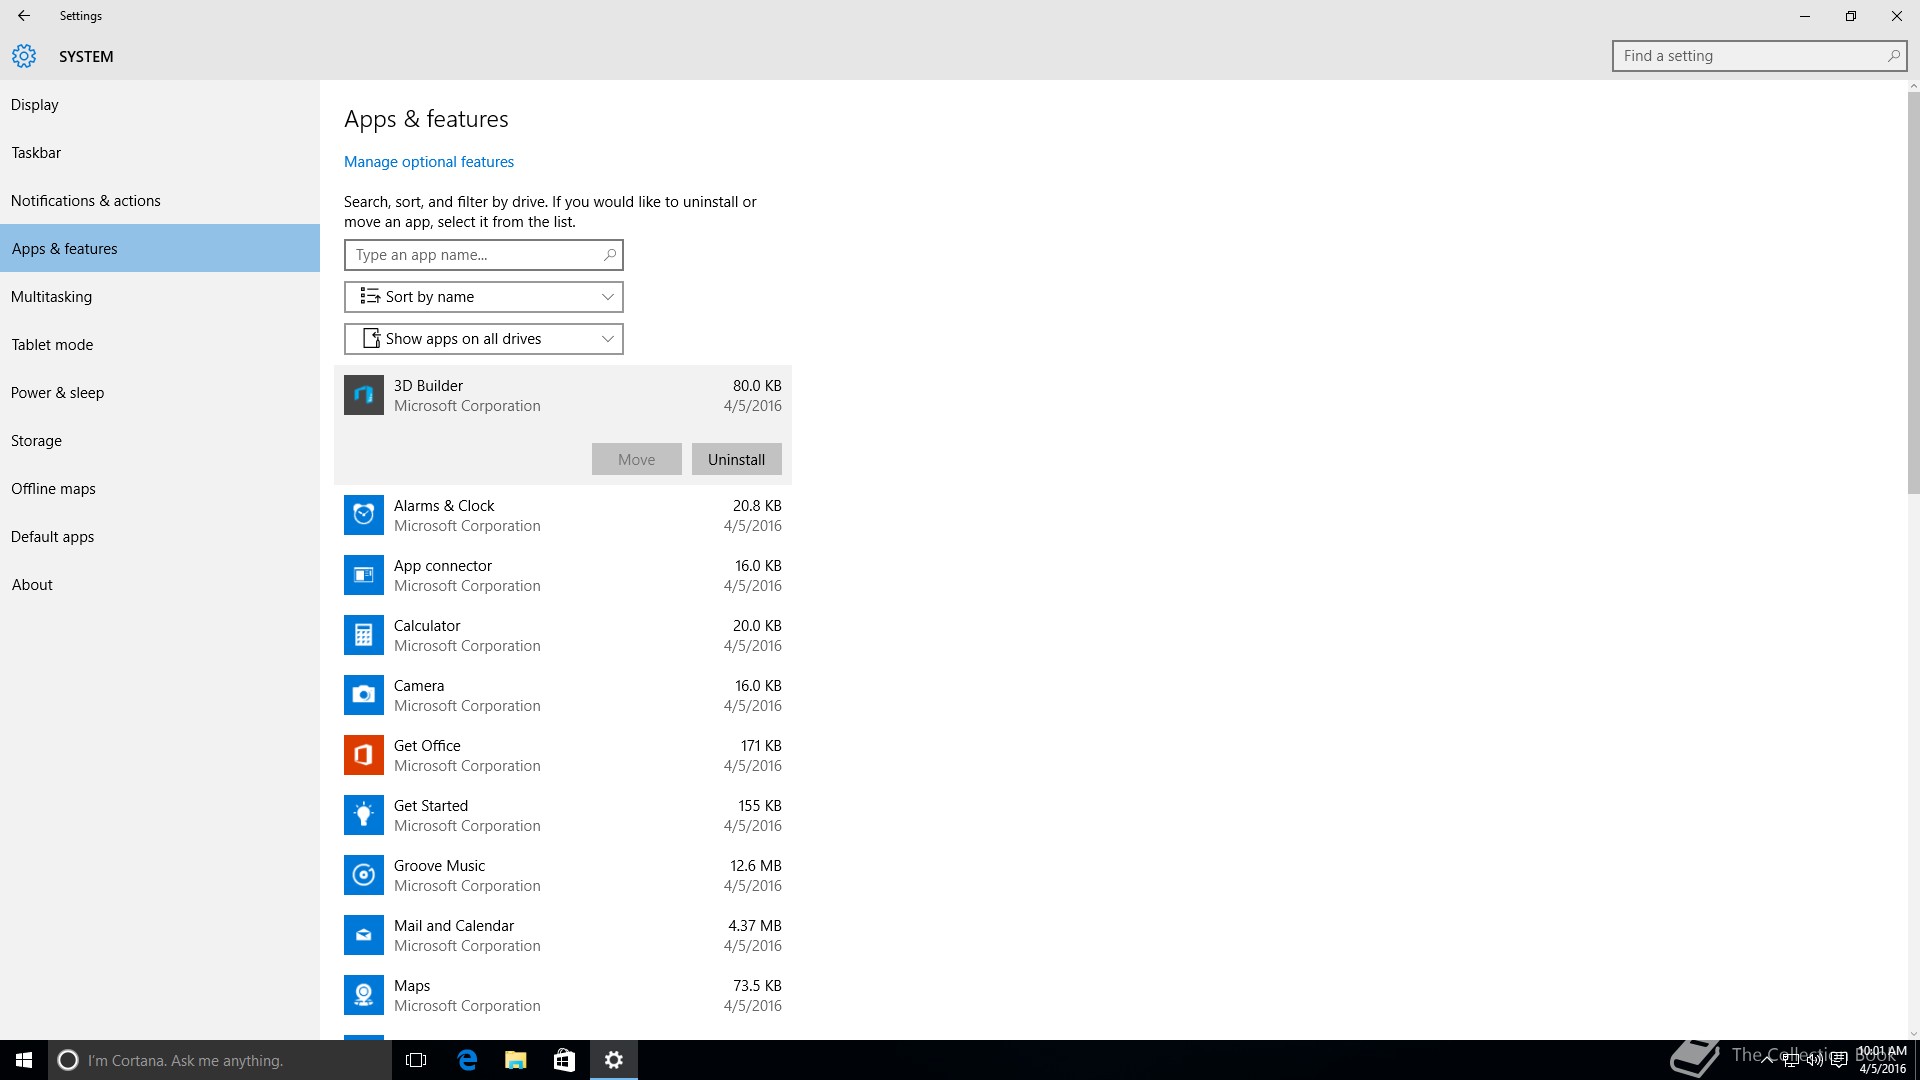Click the 171 KB size value

761,746
